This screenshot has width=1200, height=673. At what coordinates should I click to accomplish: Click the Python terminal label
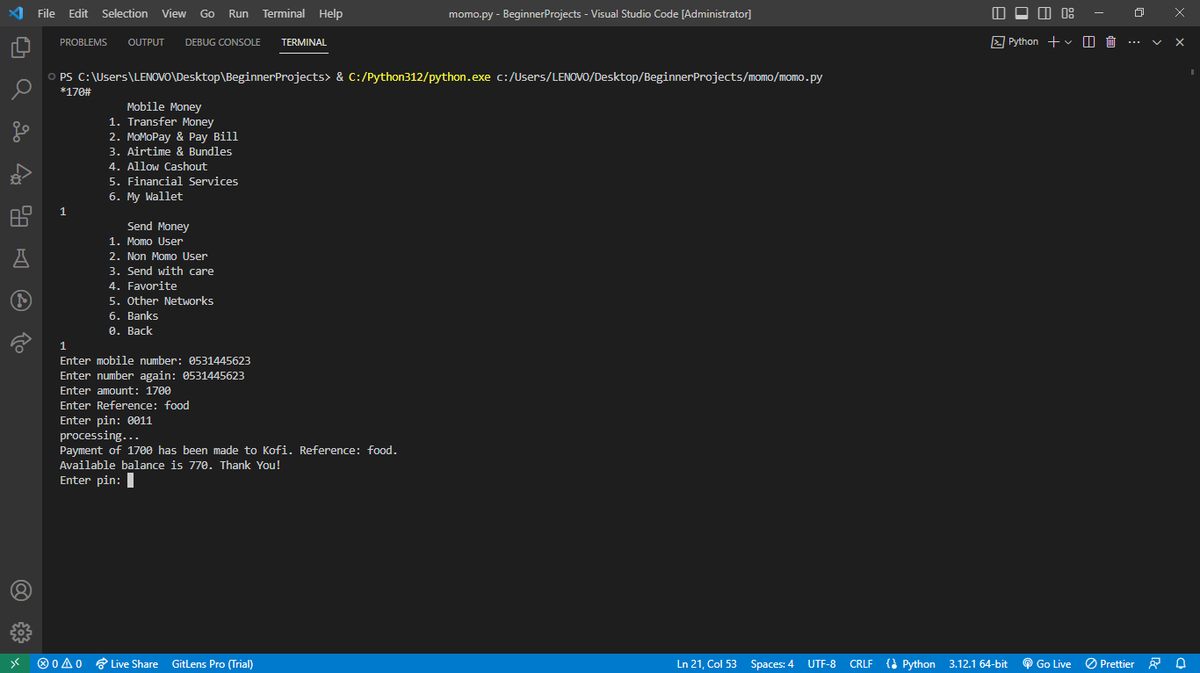point(1015,42)
